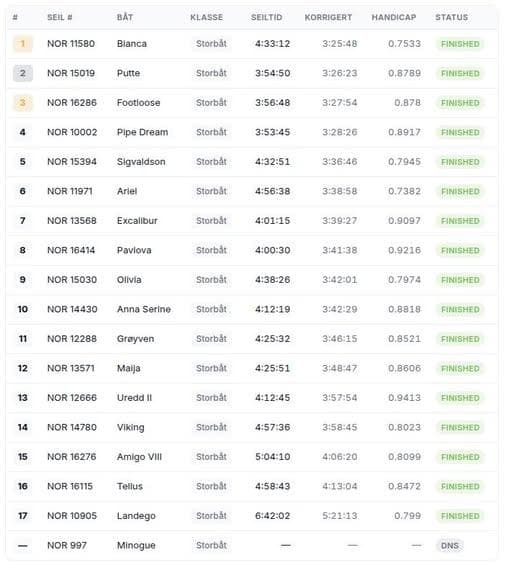The height and width of the screenshot is (565, 506).
Task: Click Amigo VIII sail time 5:04:10
Action: click(273, 457)
